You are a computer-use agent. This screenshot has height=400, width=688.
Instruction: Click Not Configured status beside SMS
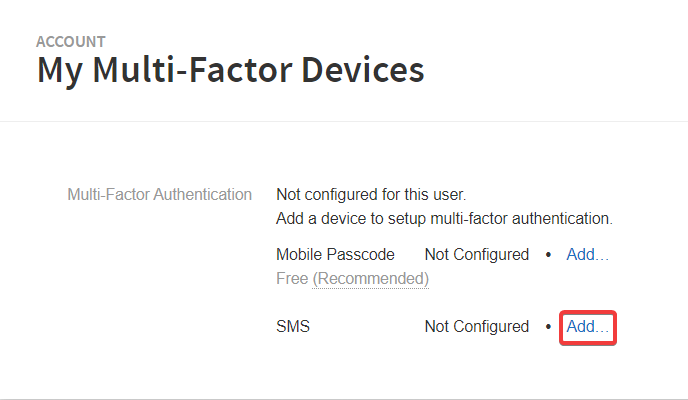coord(477,327)
